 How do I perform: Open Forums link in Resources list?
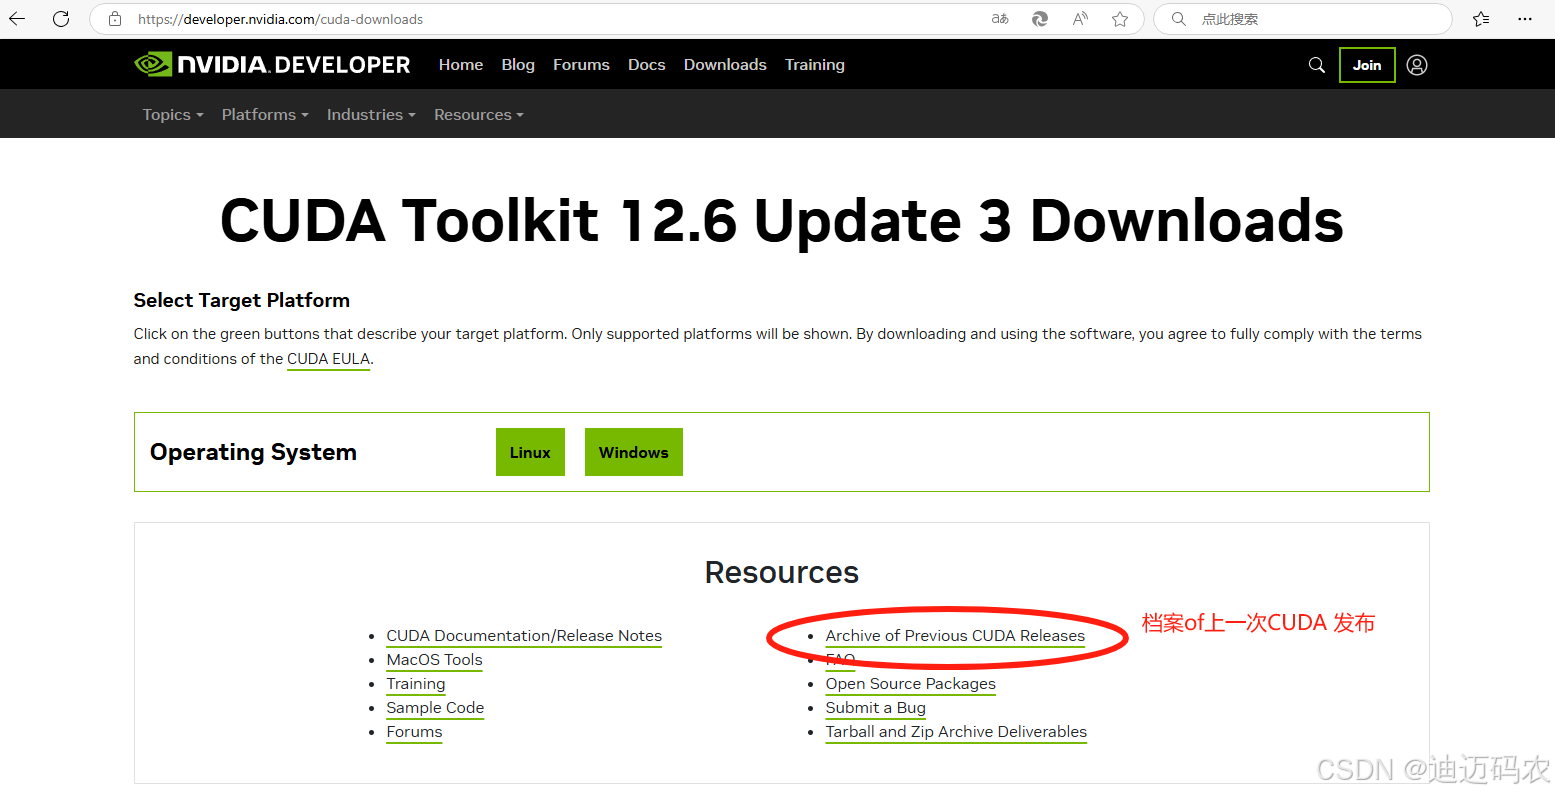[414, 732]
